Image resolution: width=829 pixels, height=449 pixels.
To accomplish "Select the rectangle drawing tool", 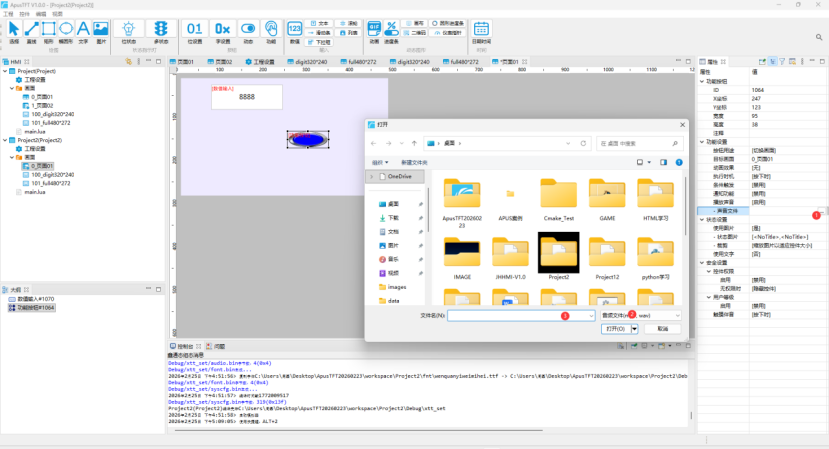I will pyautogui.click(x=48, y=29).
